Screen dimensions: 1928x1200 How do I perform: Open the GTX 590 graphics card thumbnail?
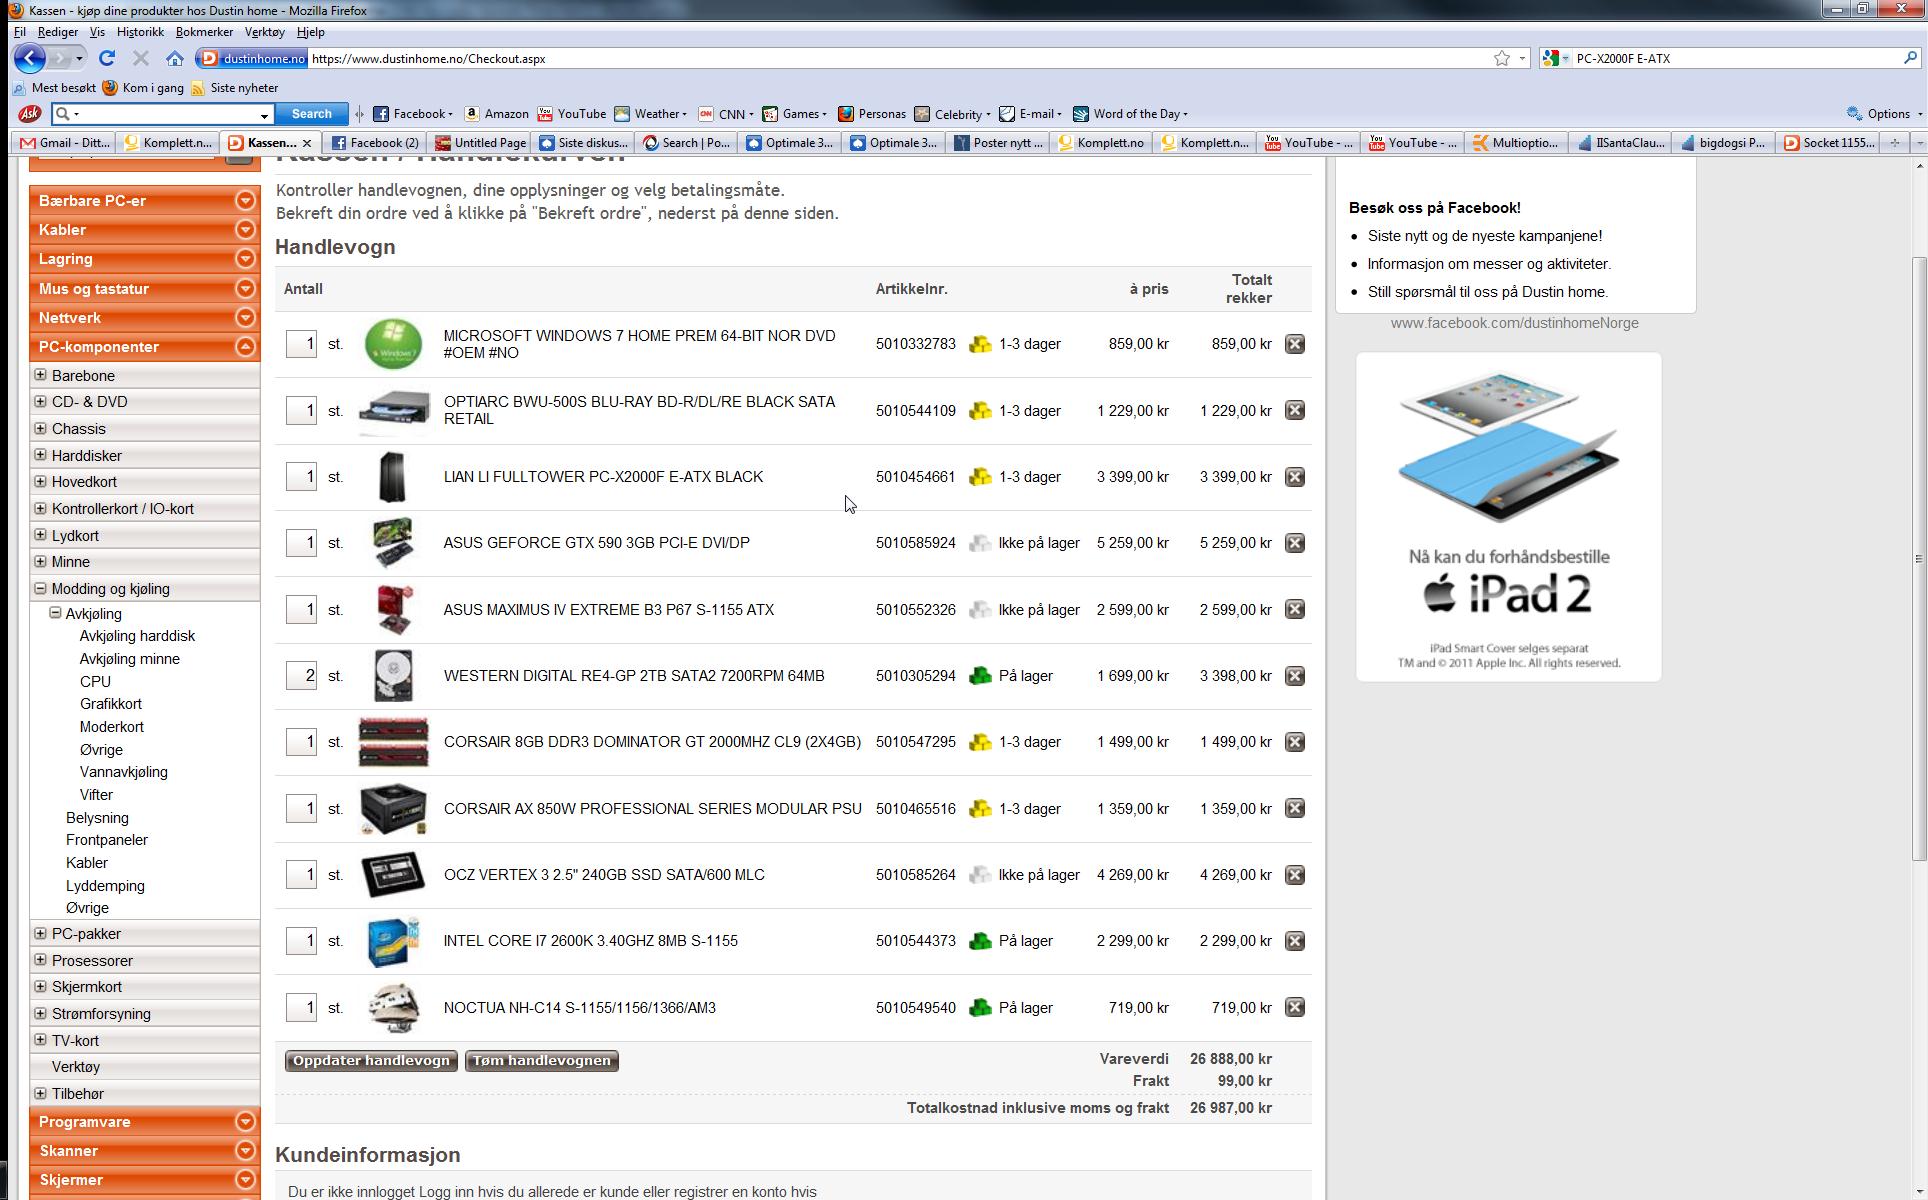point(393,543)
